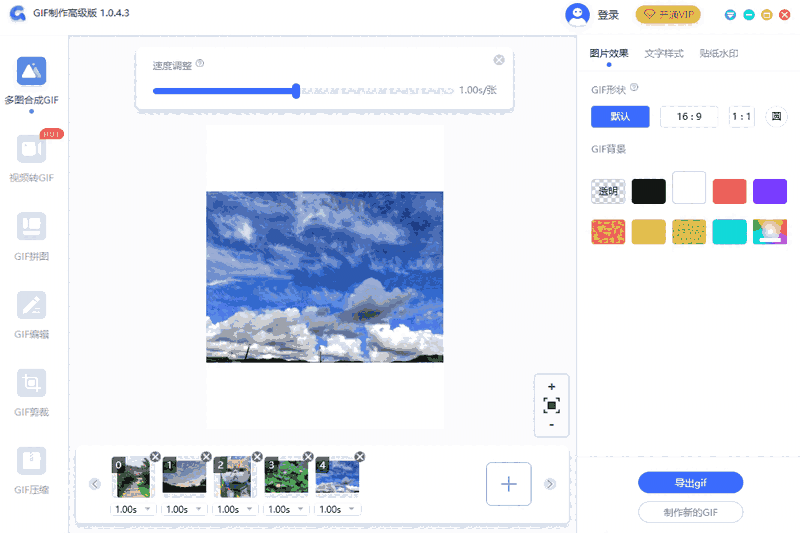
Task: Select 1:1 GIF shape
Action: (x=741, y=116)
